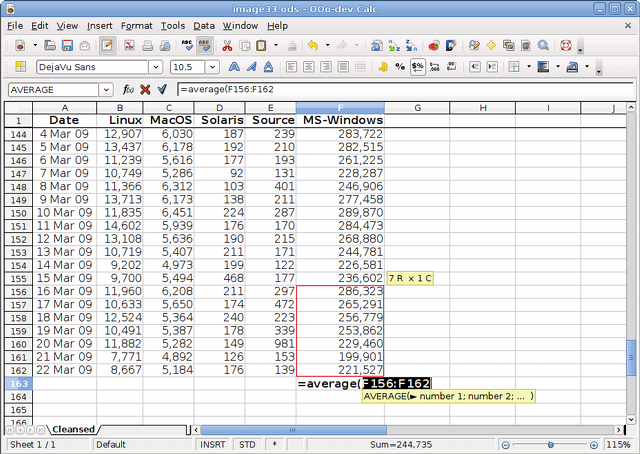Adjust the zoom slider in status bar
Screen dimensions: 640x454
pos(553,444)
